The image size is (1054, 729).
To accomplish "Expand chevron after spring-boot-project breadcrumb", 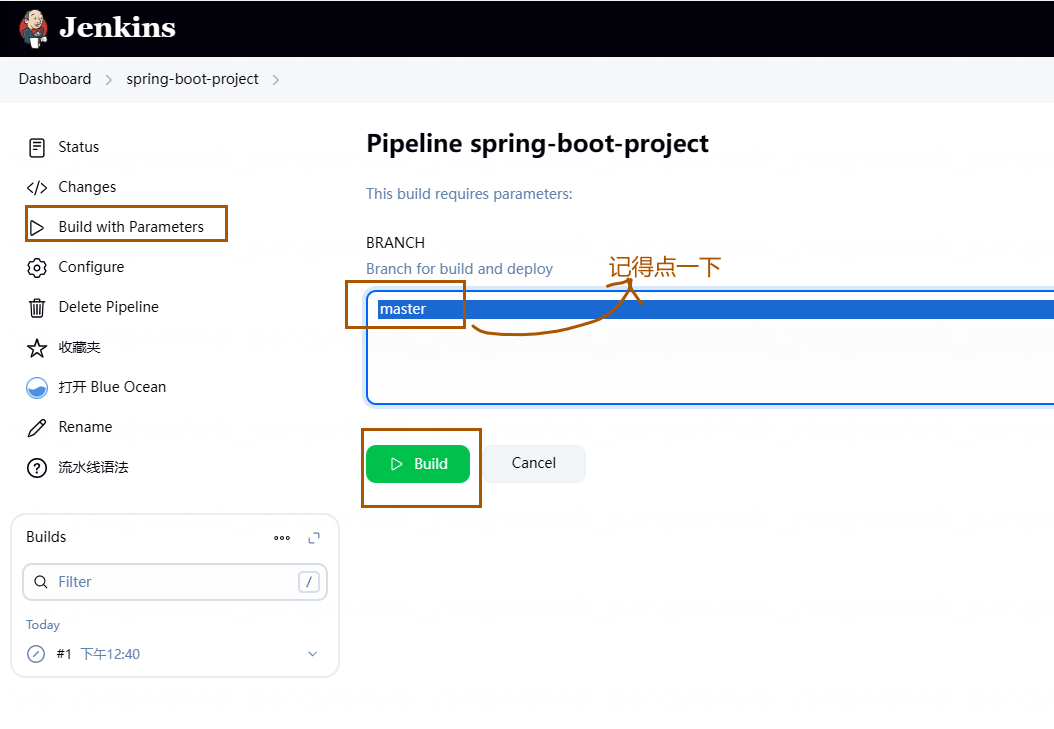I will click(x=276, y=80).
